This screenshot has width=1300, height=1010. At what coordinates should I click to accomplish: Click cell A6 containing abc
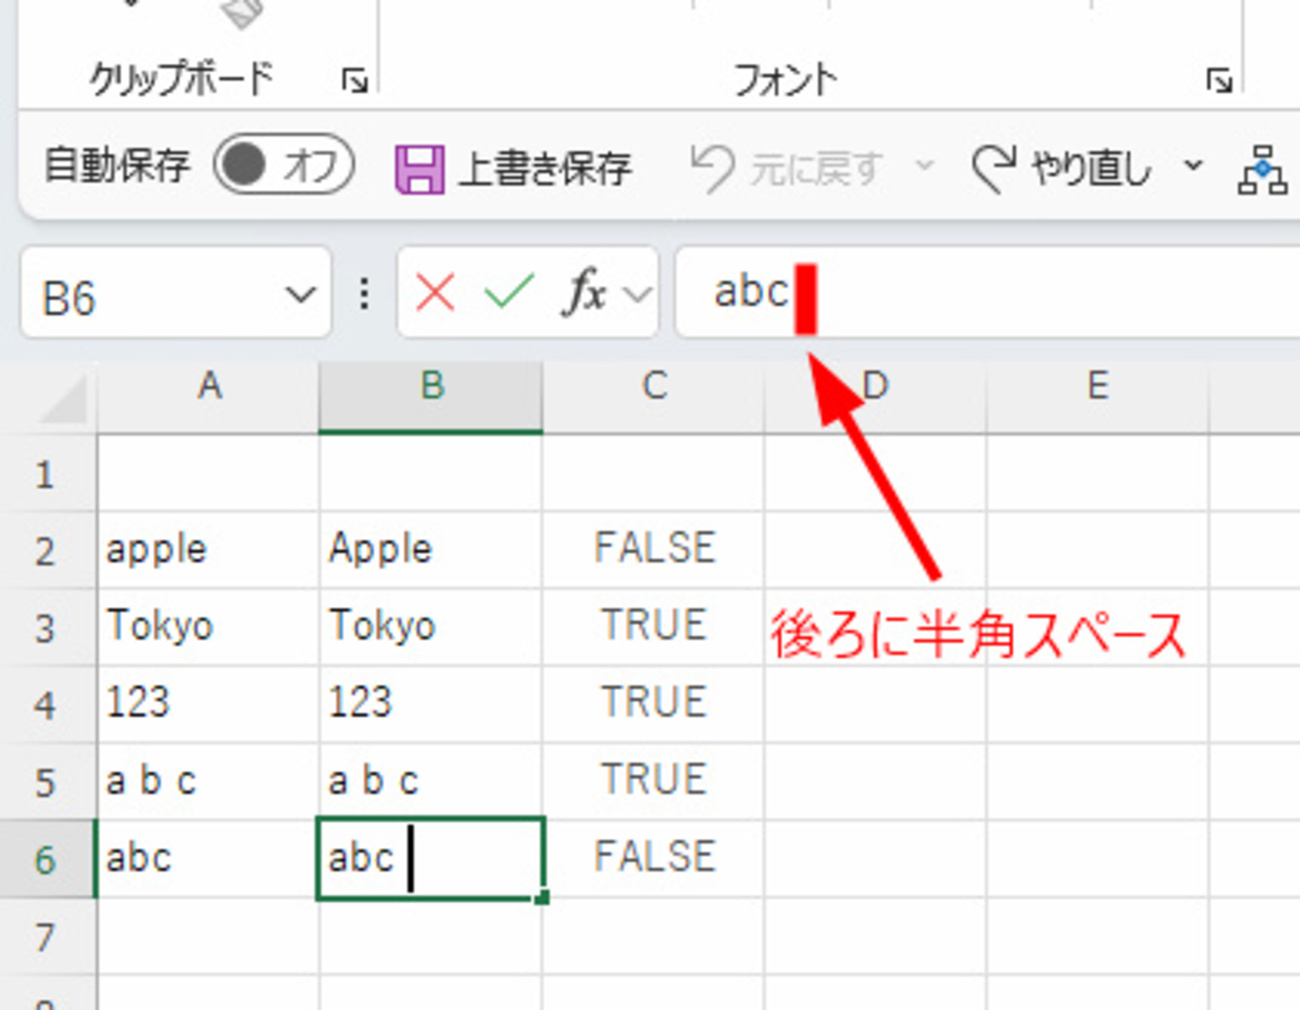[x=209, y=858]
